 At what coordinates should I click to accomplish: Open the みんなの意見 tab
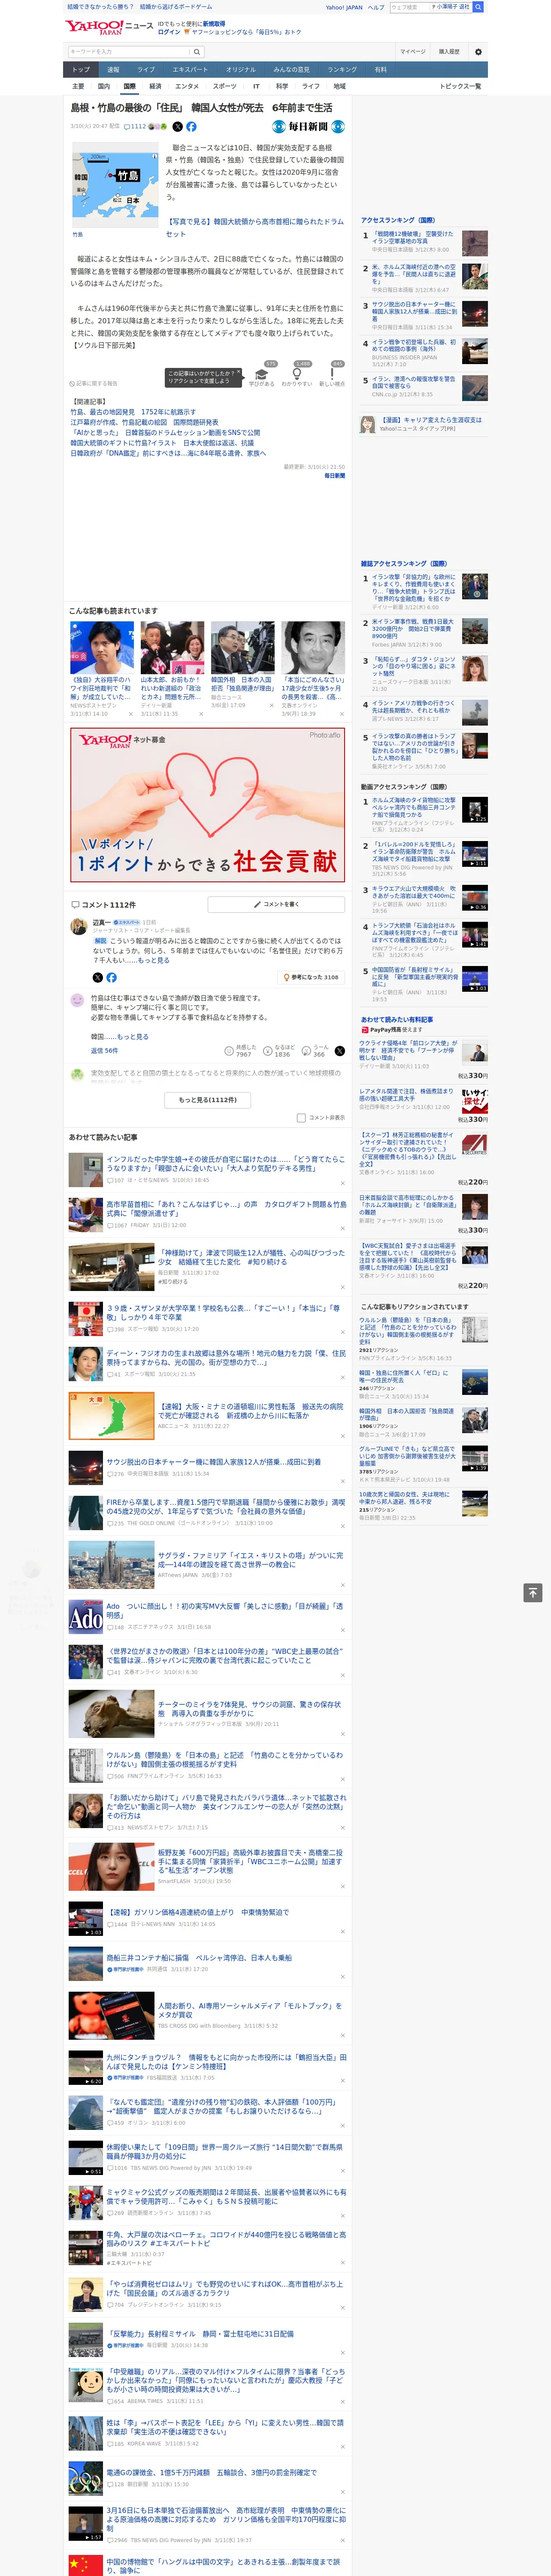click(291, 69)
